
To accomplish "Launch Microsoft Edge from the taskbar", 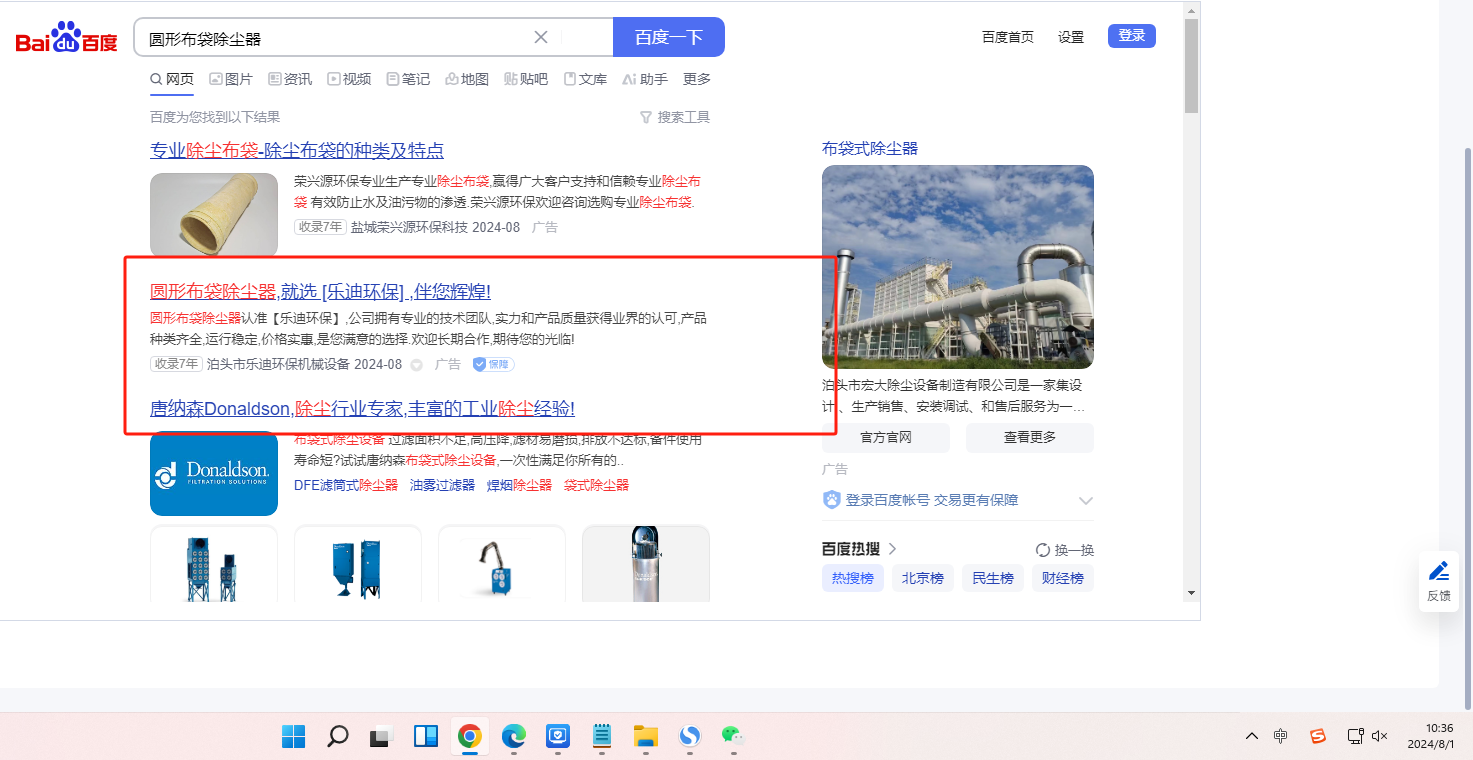I will click(513, 737).
